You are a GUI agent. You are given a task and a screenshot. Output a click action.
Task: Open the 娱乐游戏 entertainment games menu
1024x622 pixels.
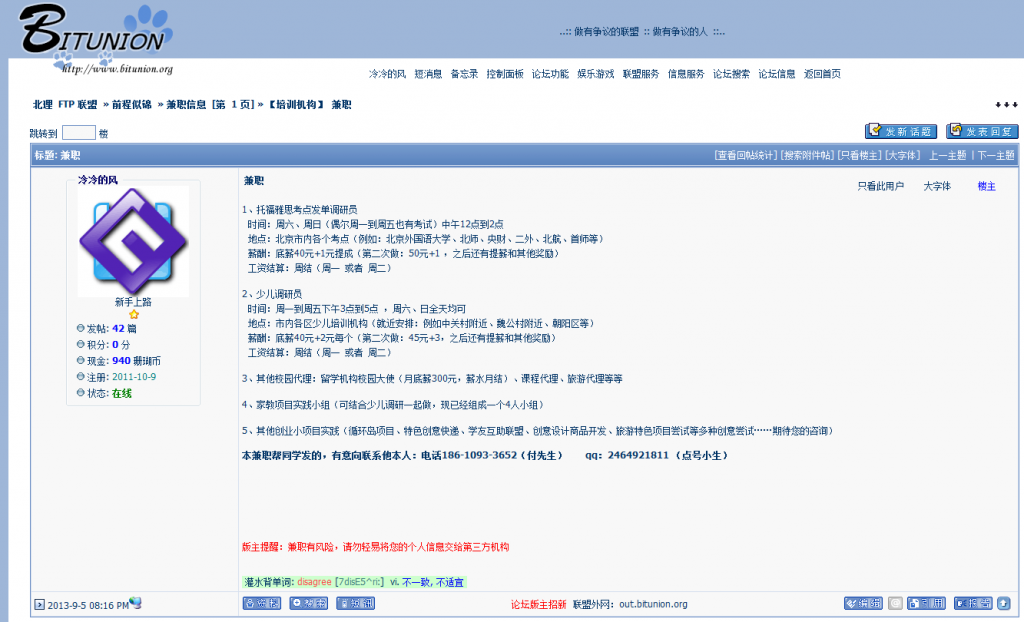[595, 74]
